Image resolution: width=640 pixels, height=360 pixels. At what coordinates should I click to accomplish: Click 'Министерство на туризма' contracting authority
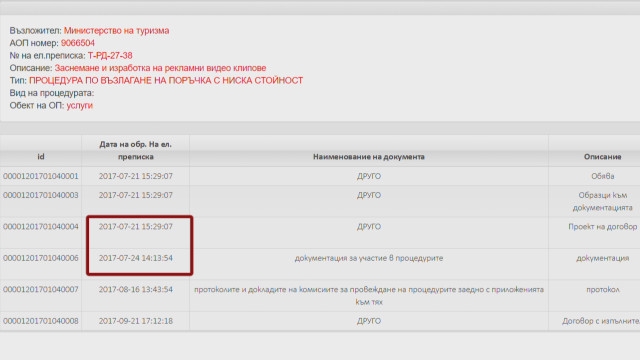(116, 31)
